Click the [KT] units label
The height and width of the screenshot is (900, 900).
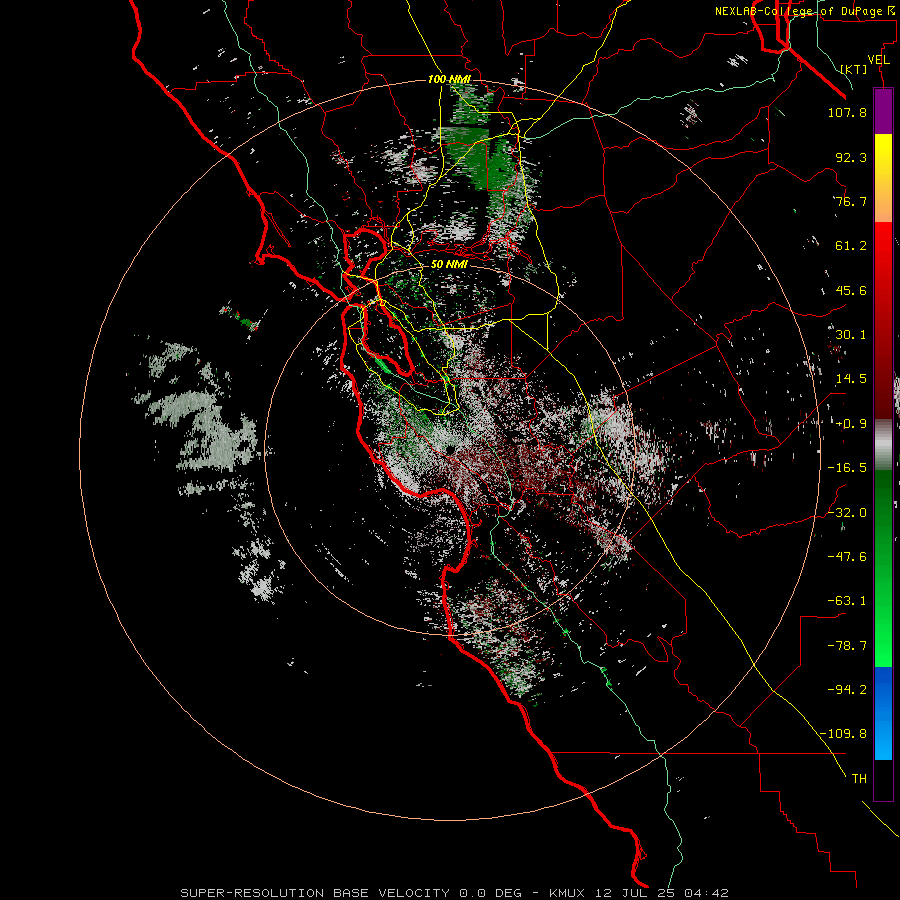(x=854, y=69)
